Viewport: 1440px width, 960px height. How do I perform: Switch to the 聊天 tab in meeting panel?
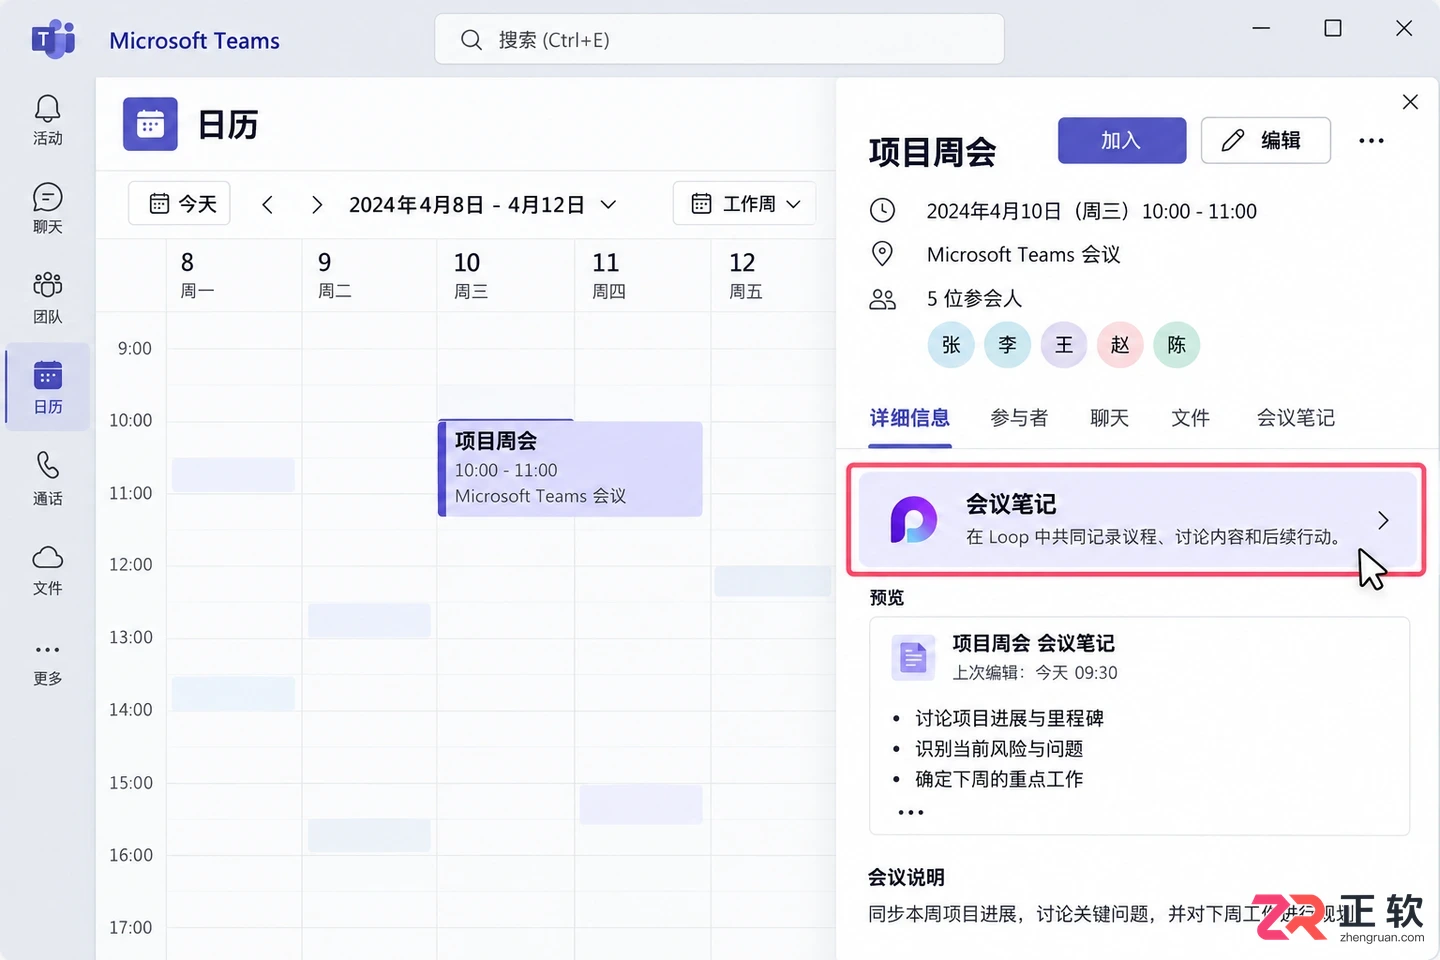1109,418
